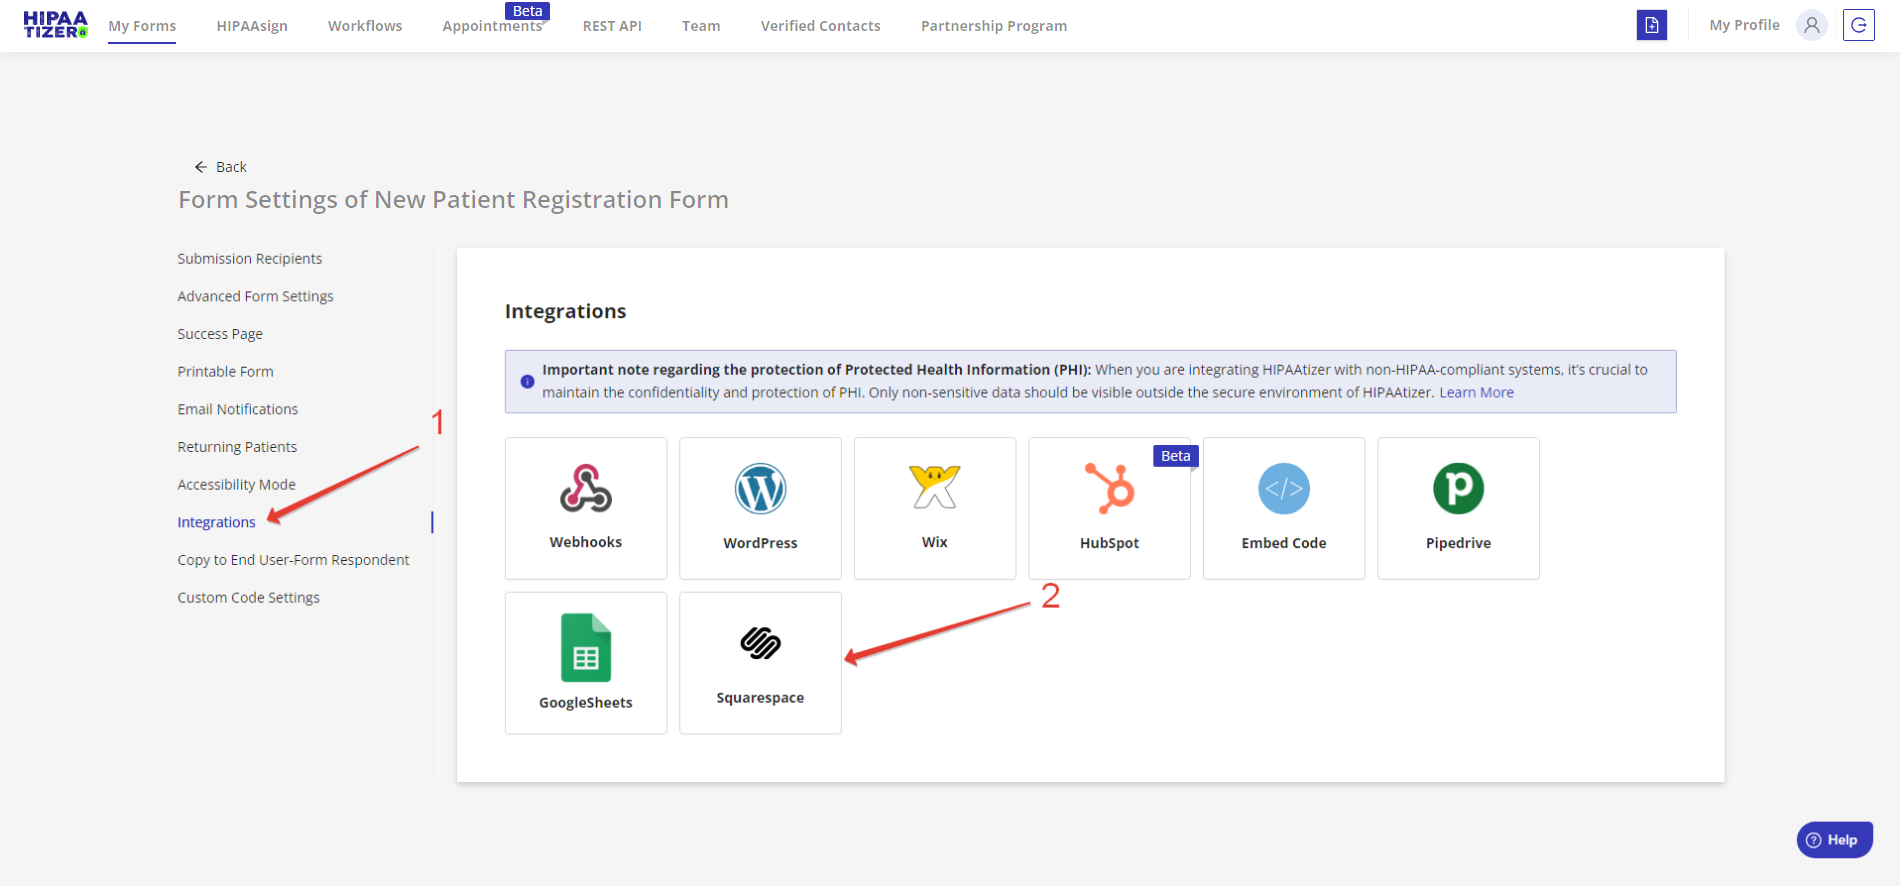Open the Webhooks integration icon
This screenshot has height=886, width=1900.
(585, 489)
